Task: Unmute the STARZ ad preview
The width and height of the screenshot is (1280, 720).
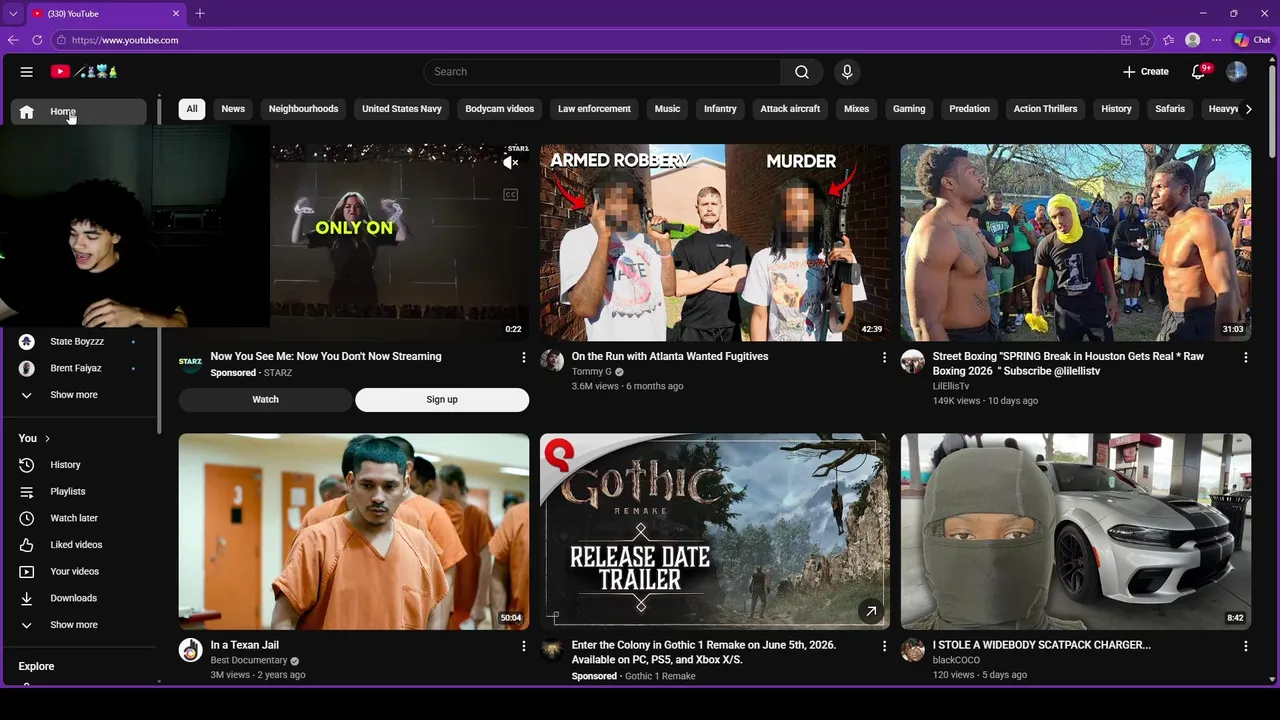Action: [x=510, y=163]
